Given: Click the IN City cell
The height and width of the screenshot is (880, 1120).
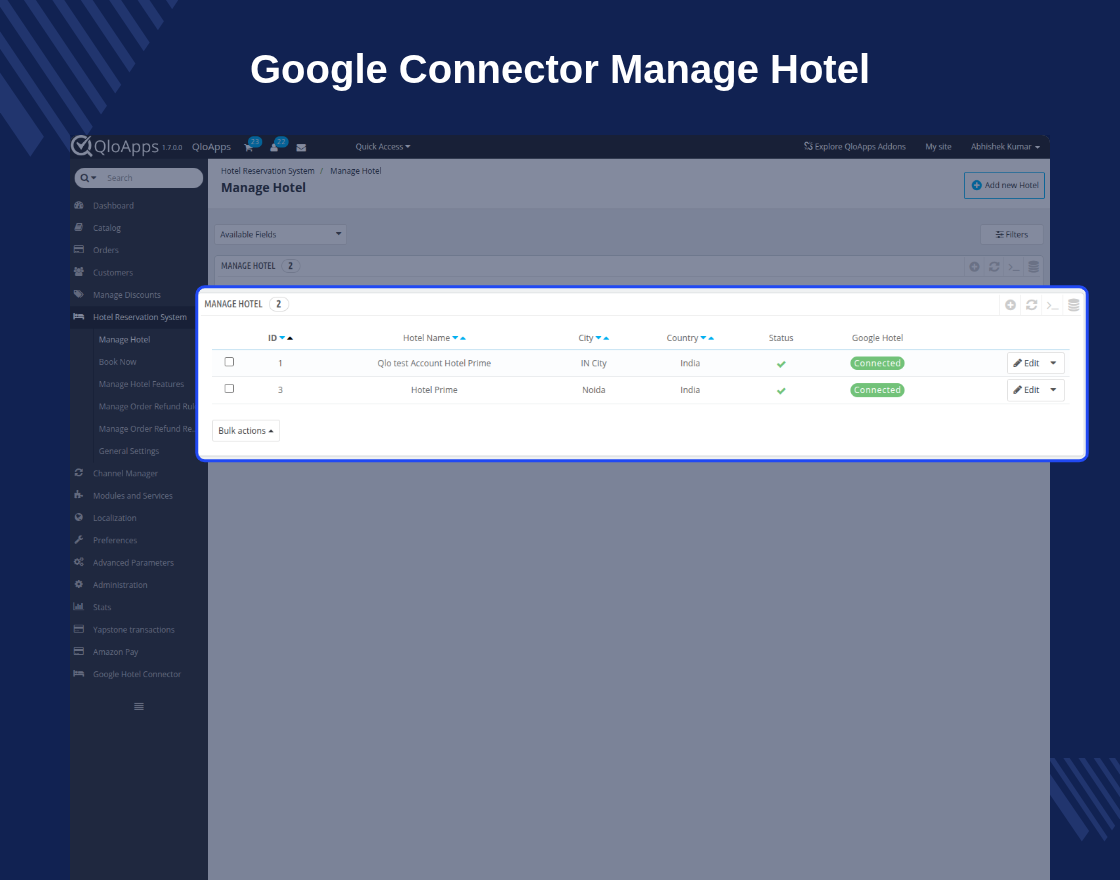Looking at the screenshot, I should click(594, 363).
